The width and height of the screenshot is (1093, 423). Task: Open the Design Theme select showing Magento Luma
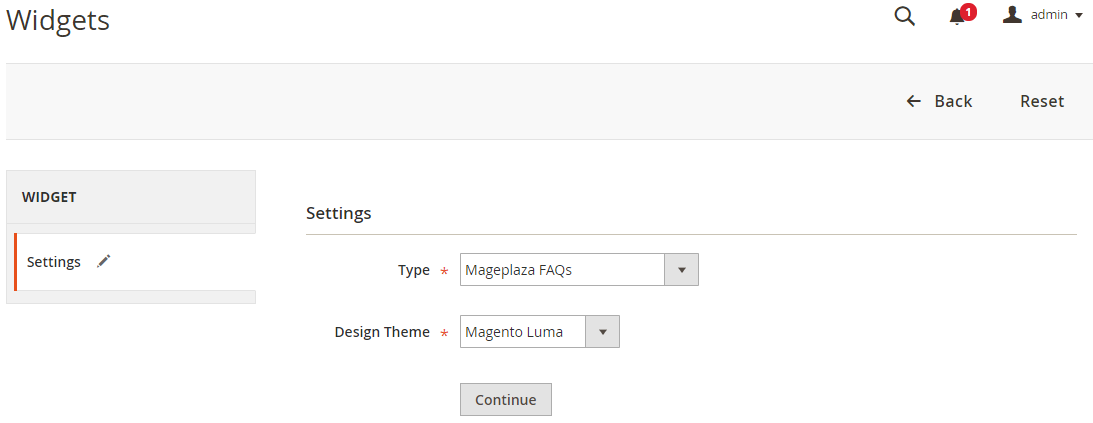click(522, 332)
